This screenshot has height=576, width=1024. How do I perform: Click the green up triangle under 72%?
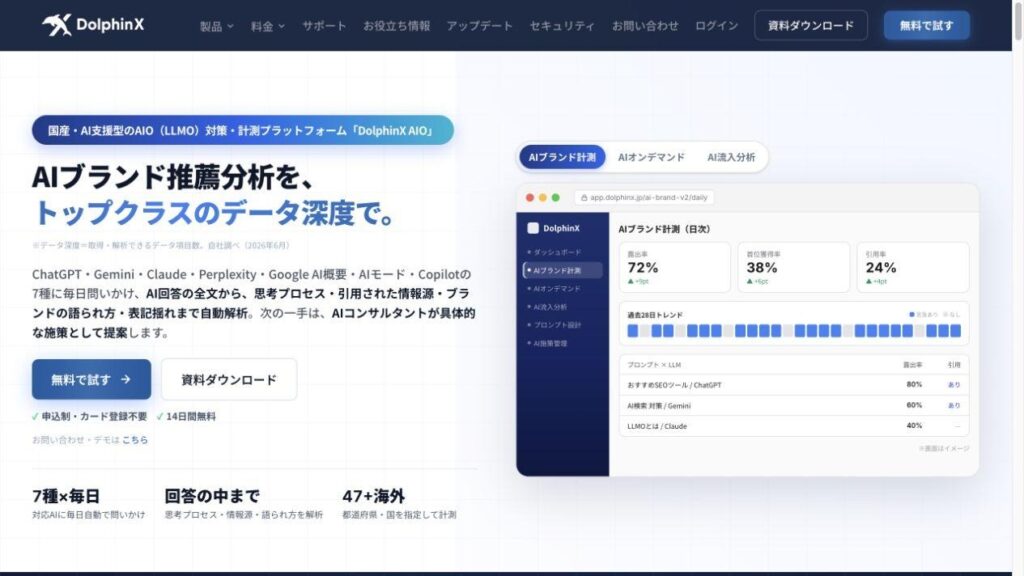631,281
